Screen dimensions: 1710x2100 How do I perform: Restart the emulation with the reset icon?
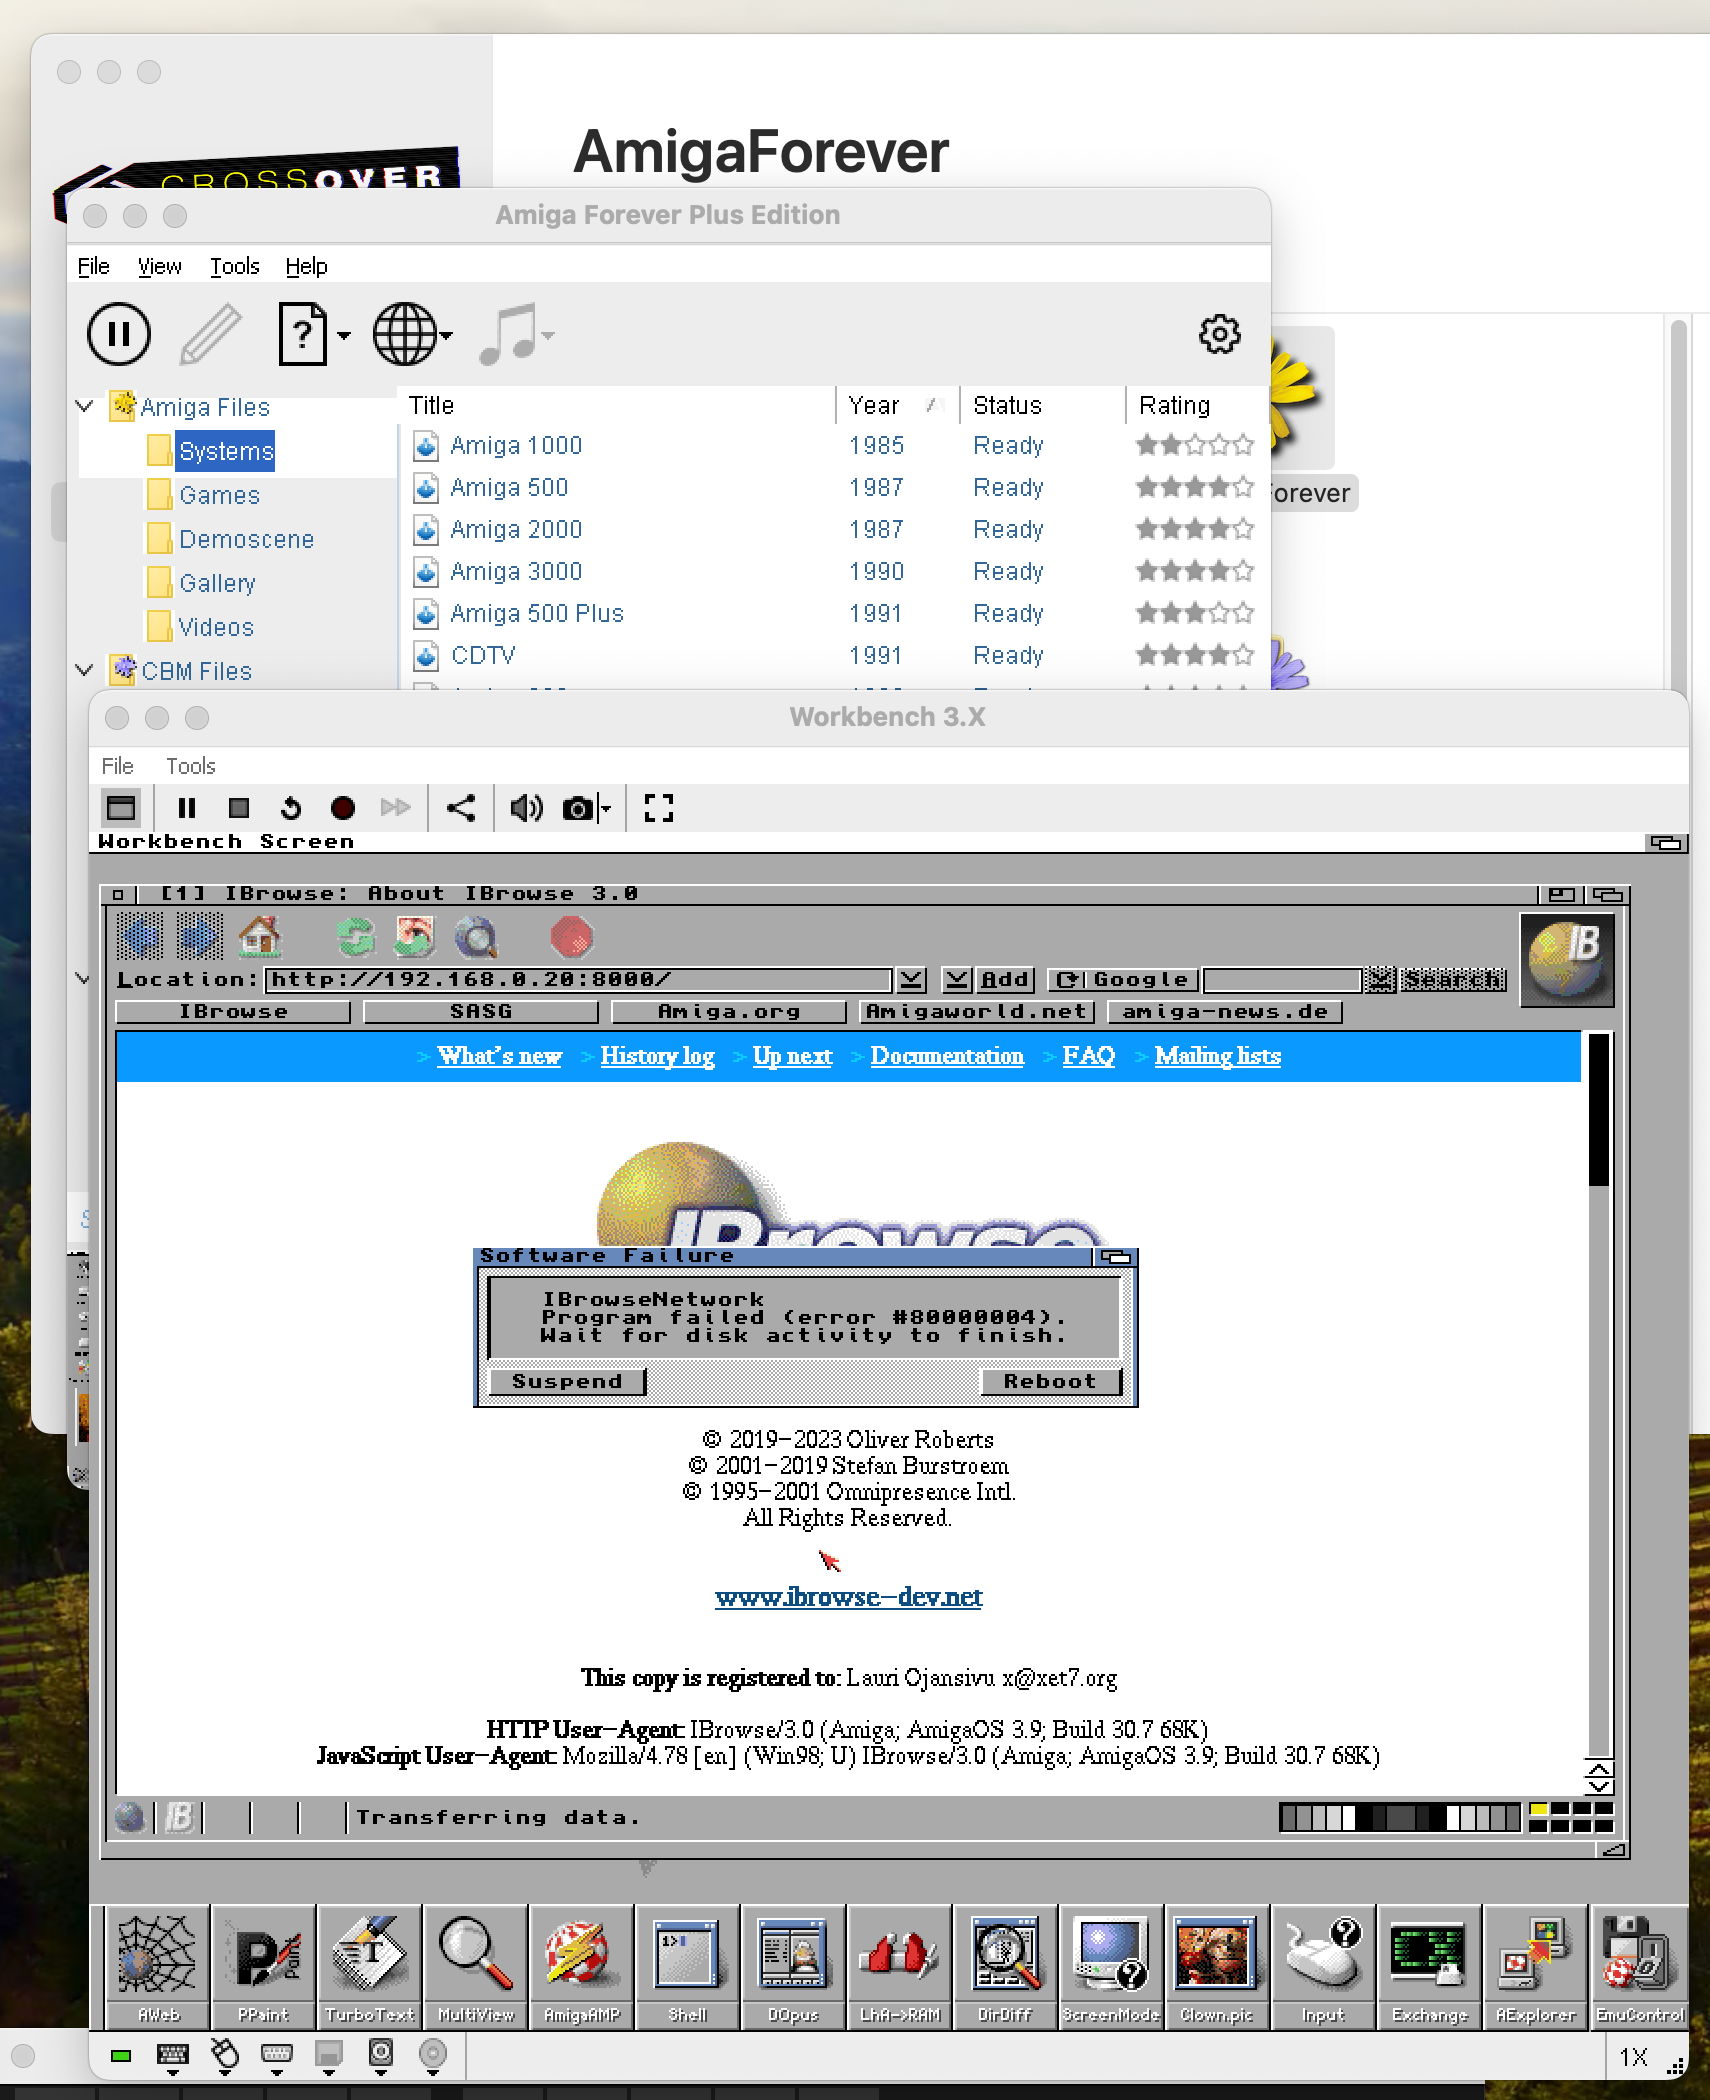291,808
